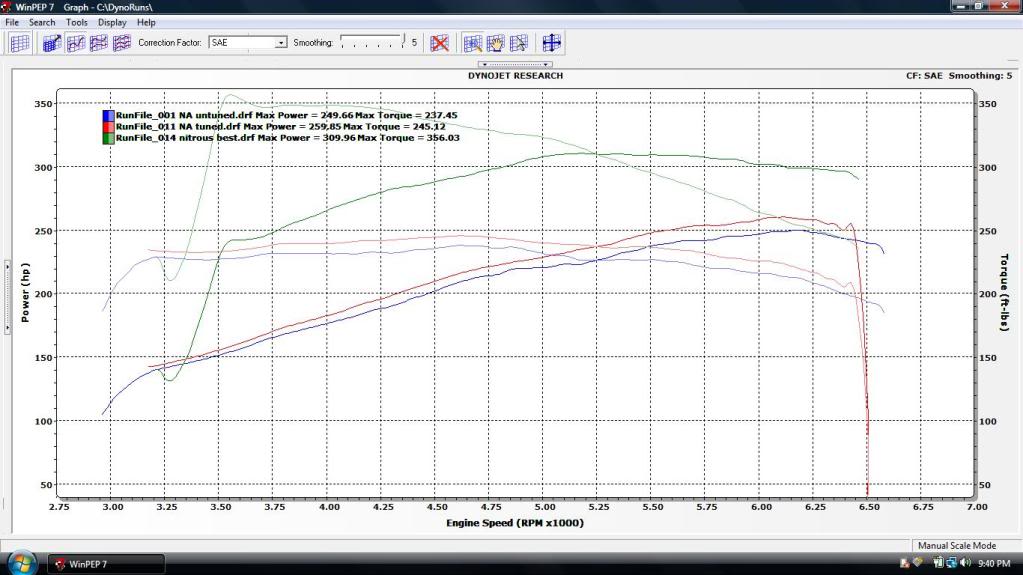This screenshot has width=1023, height=575.
Task: Open the Windows Start orb
Action: click(x=21, y=563)
